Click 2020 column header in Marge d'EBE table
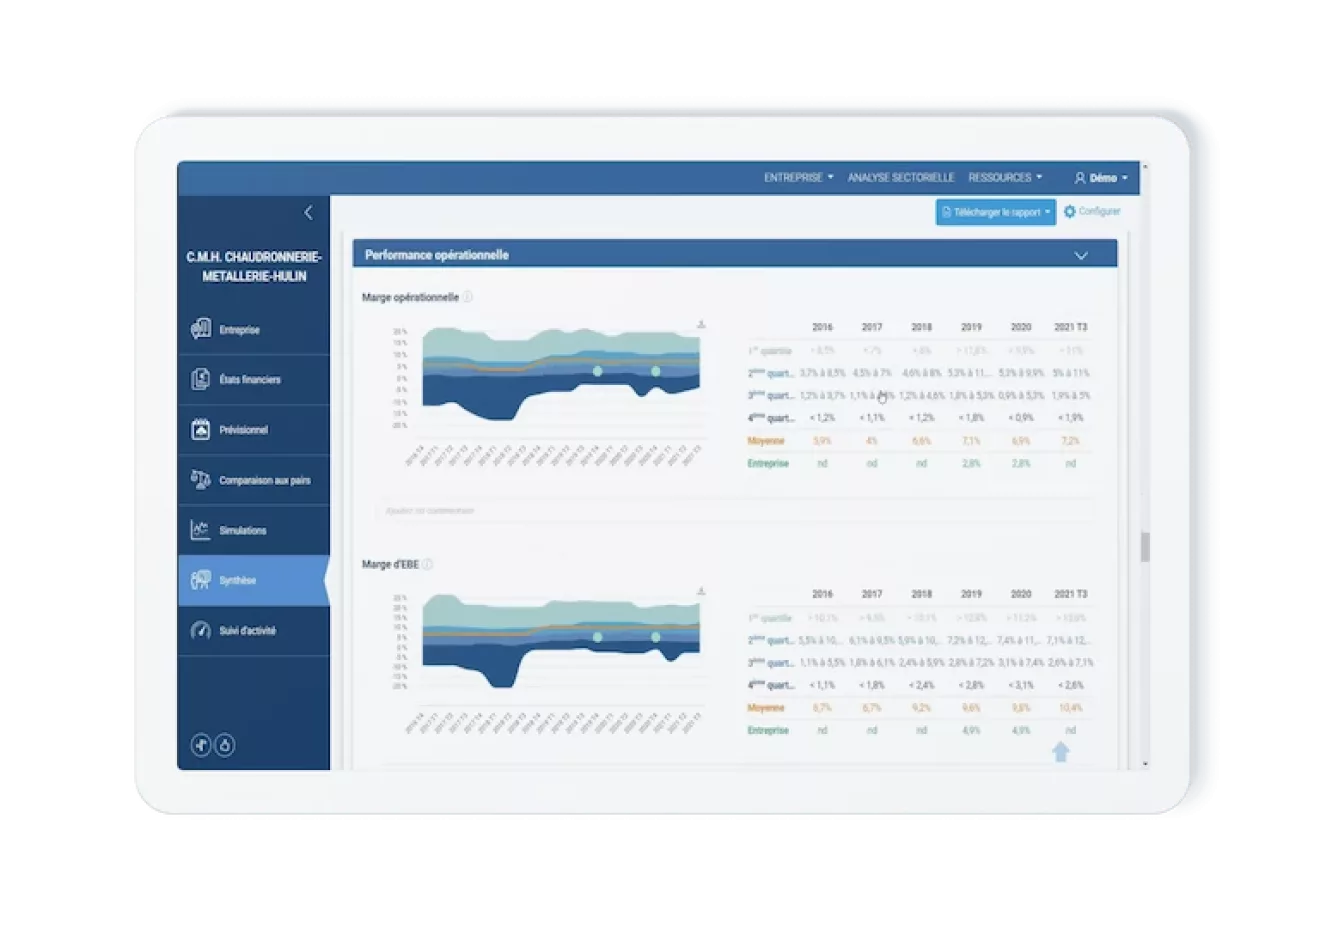 pos(1020,594)
